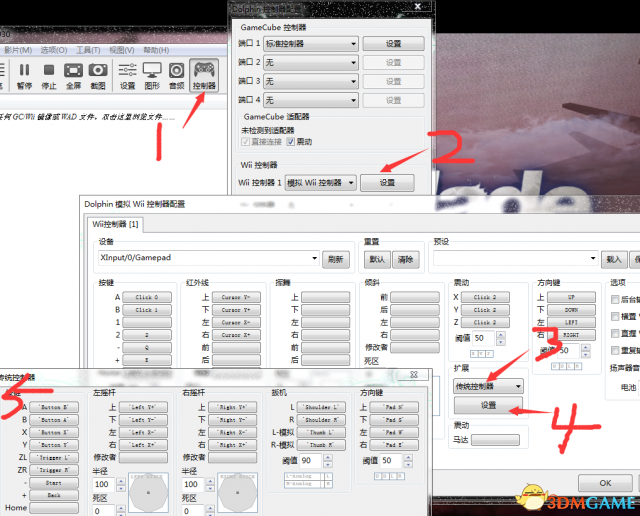Image resolution: width=640 pixels, height=516 pixels.
Task: Open the 端口 2 controller dropdown
Action: click(x=311, y=62)
